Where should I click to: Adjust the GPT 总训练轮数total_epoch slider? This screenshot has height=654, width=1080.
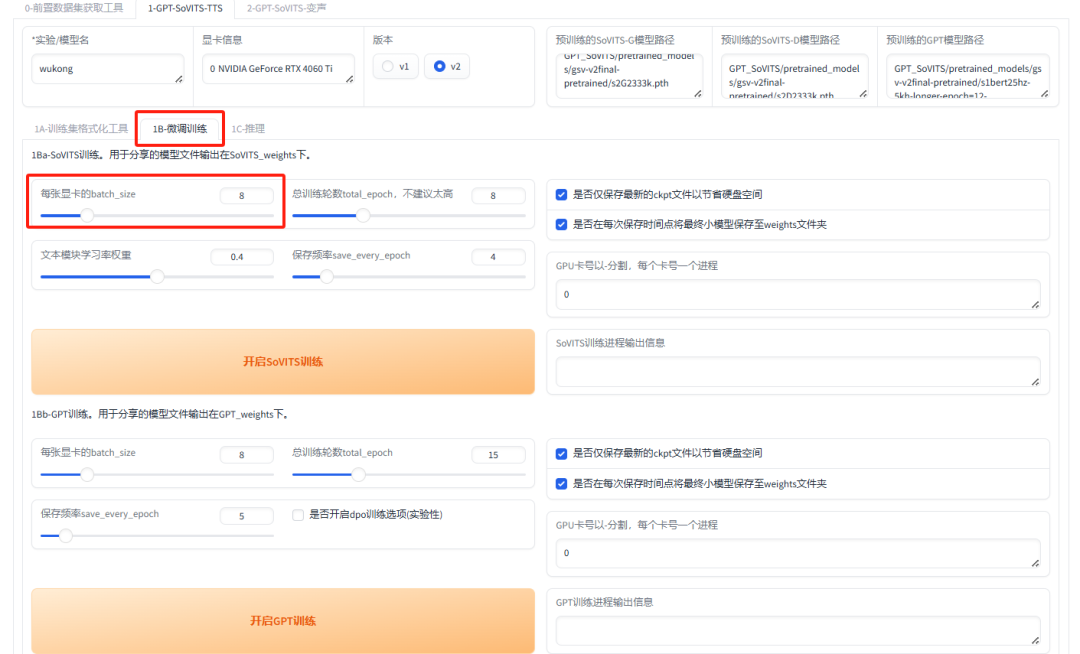coord(408,474)
